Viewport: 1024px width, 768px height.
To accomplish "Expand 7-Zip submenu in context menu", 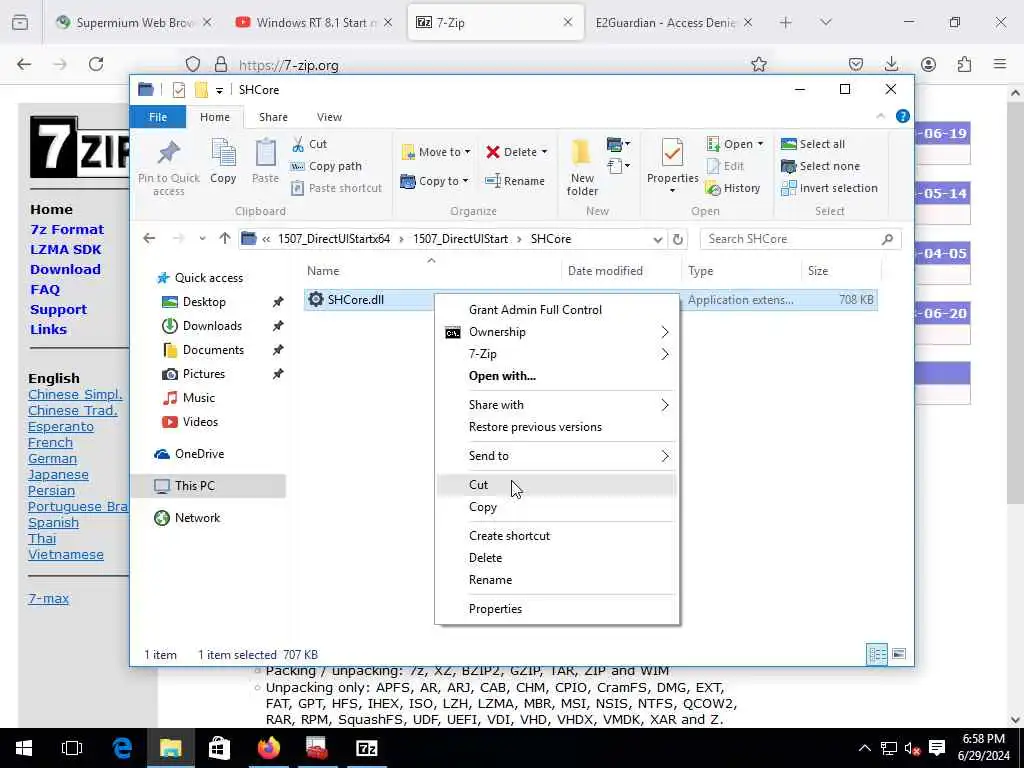I will (665, 355).
